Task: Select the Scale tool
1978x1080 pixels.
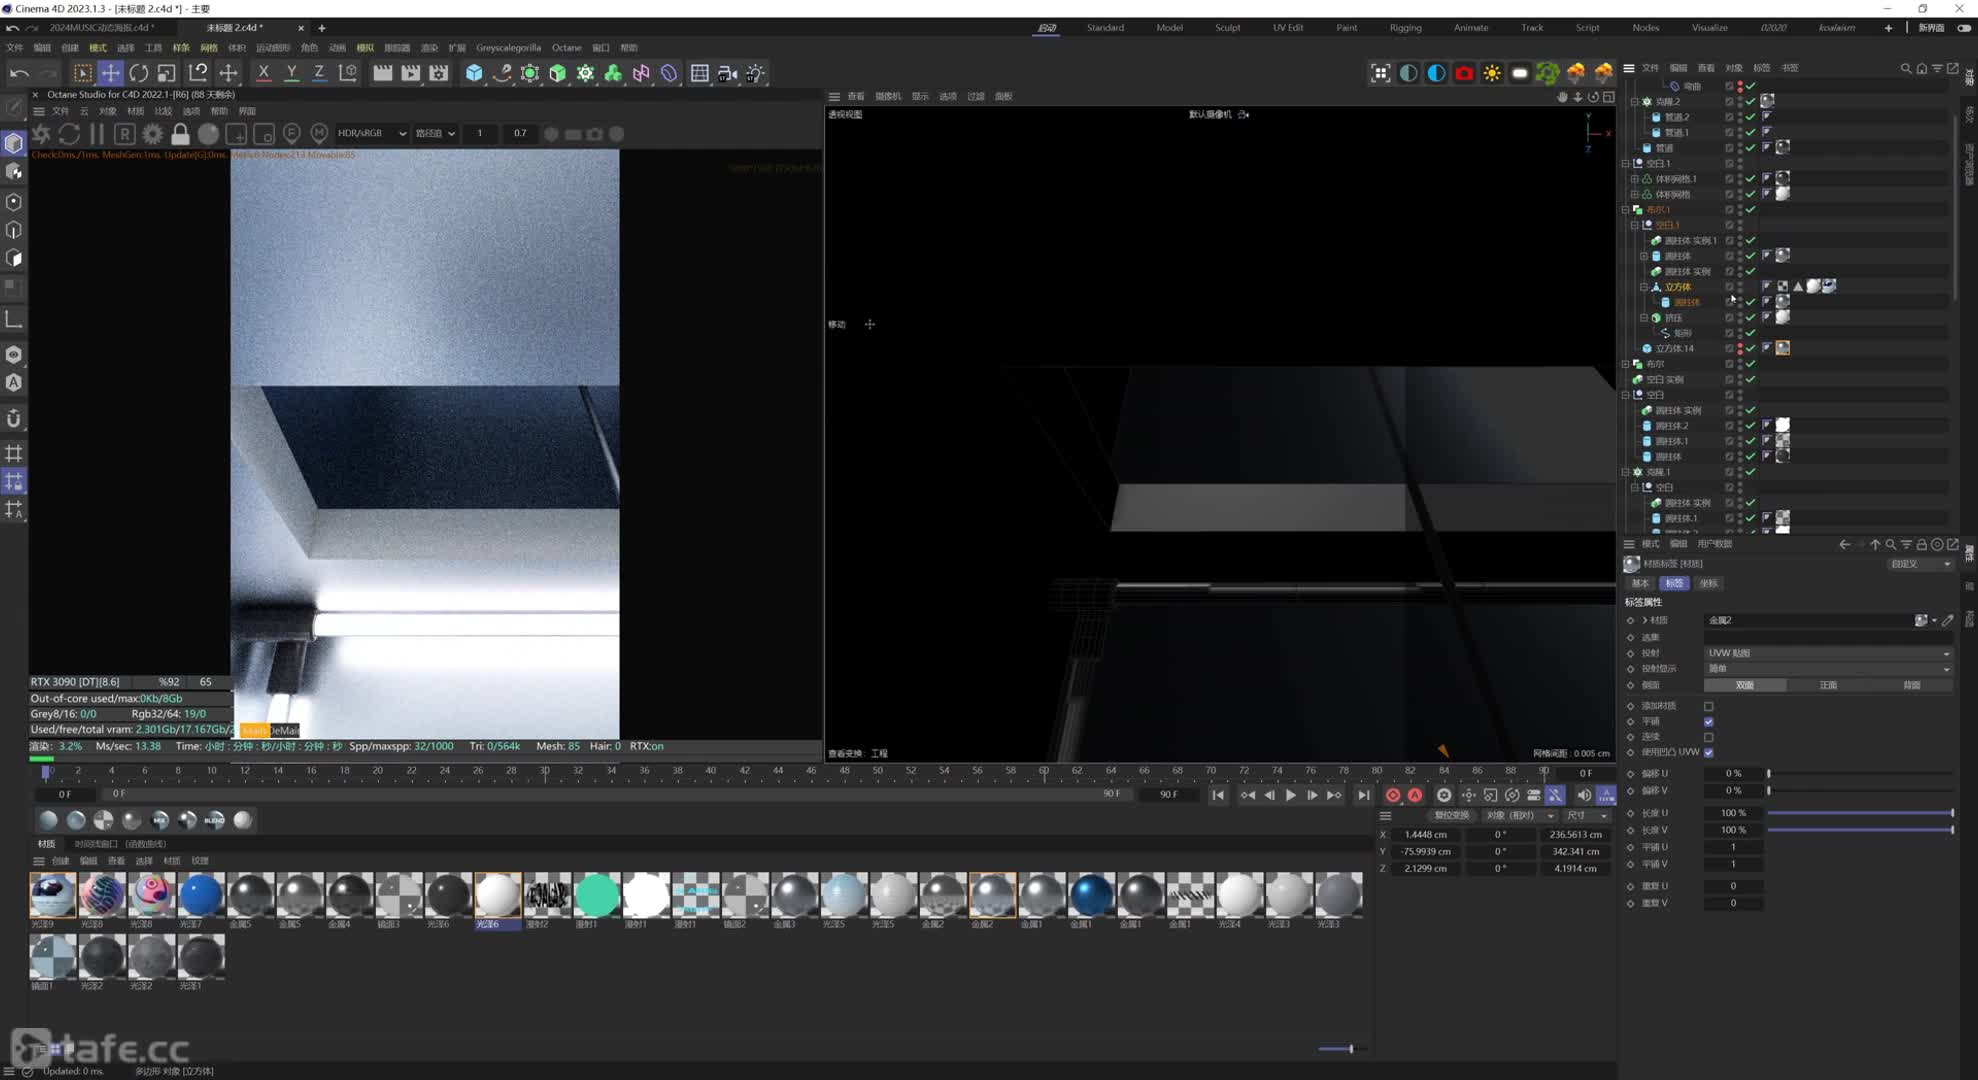Action: [167, 73]
